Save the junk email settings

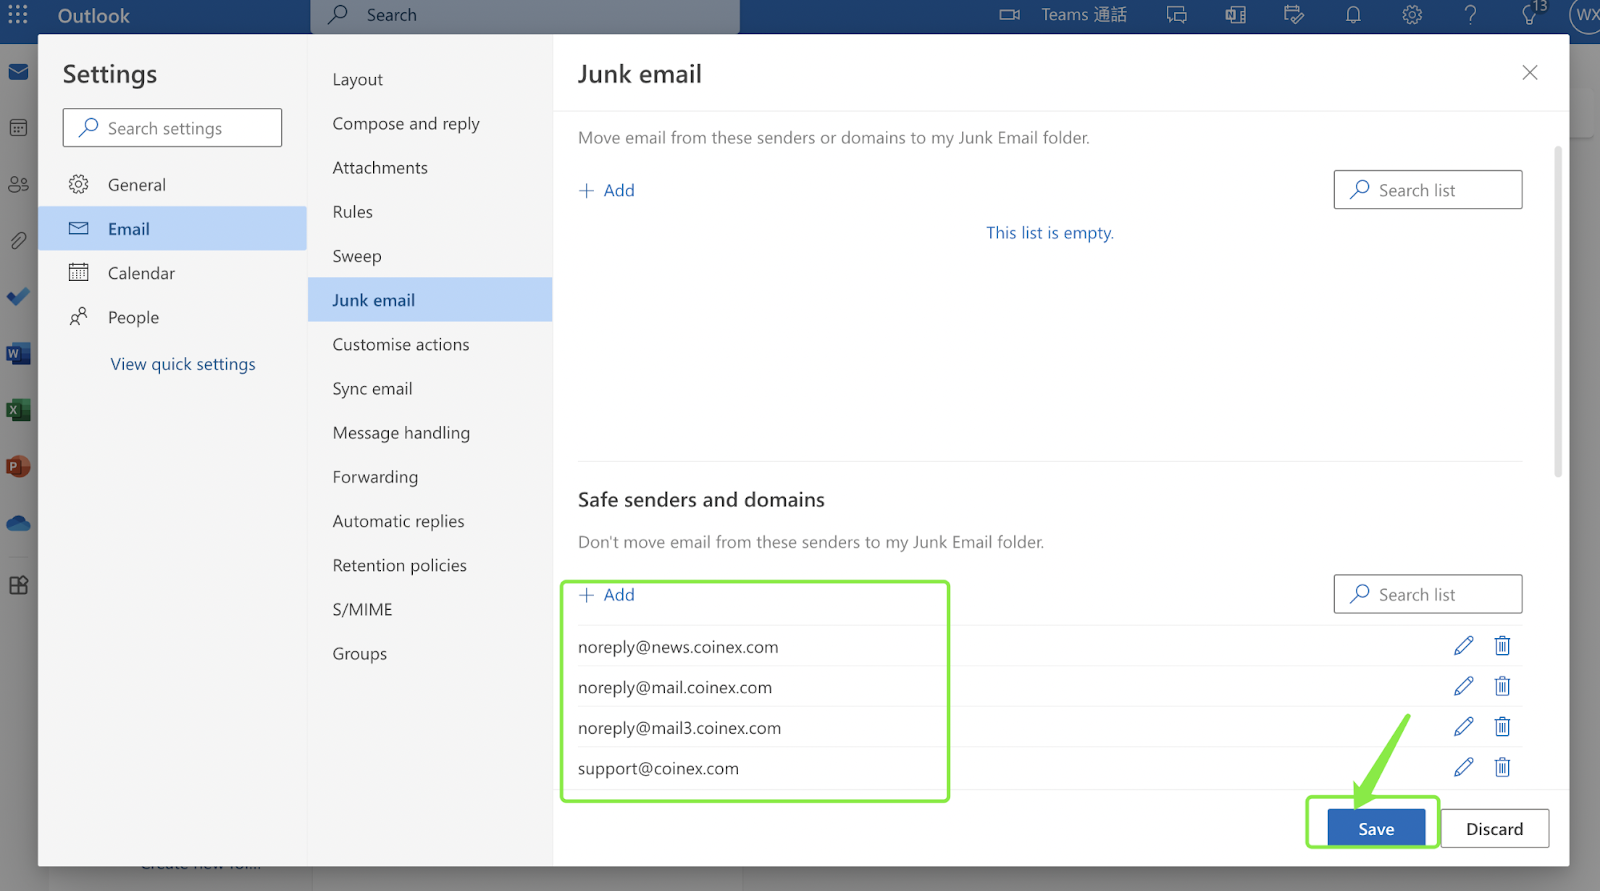point(1376,828)
